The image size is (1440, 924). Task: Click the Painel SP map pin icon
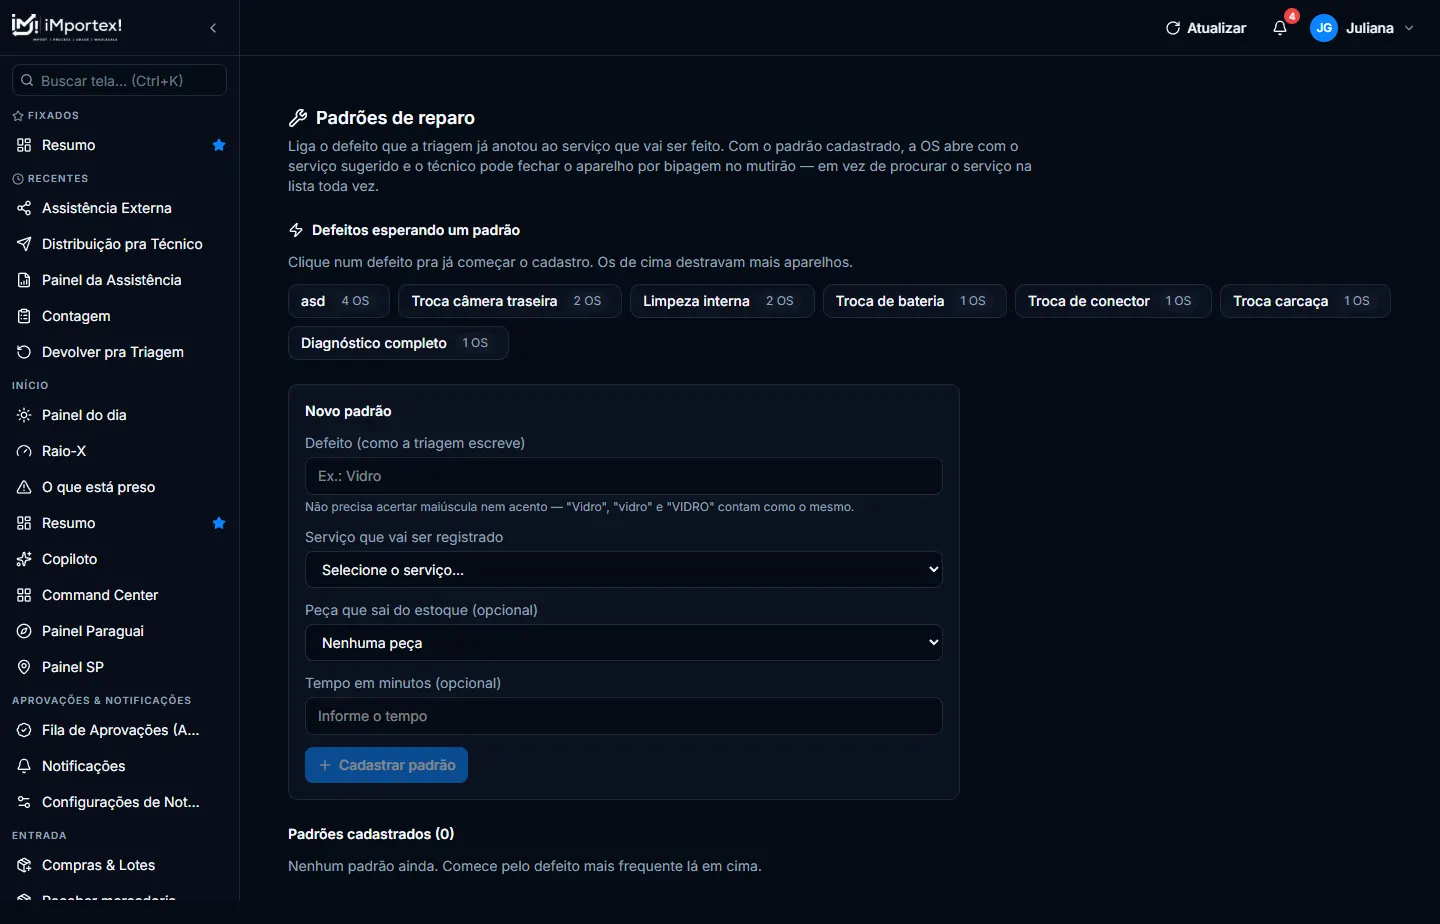click(24, 667)
